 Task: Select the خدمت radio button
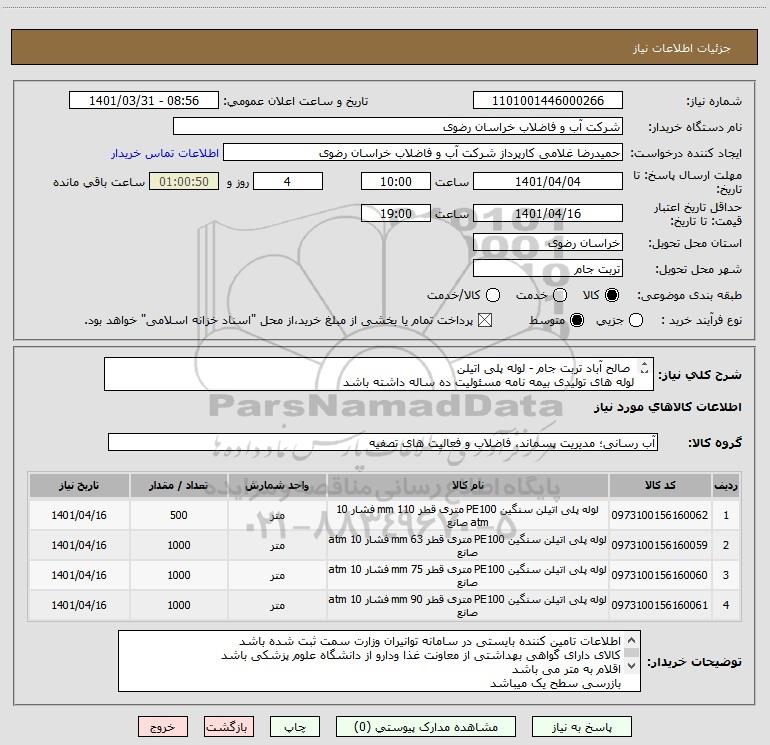[x=560, y=295]
